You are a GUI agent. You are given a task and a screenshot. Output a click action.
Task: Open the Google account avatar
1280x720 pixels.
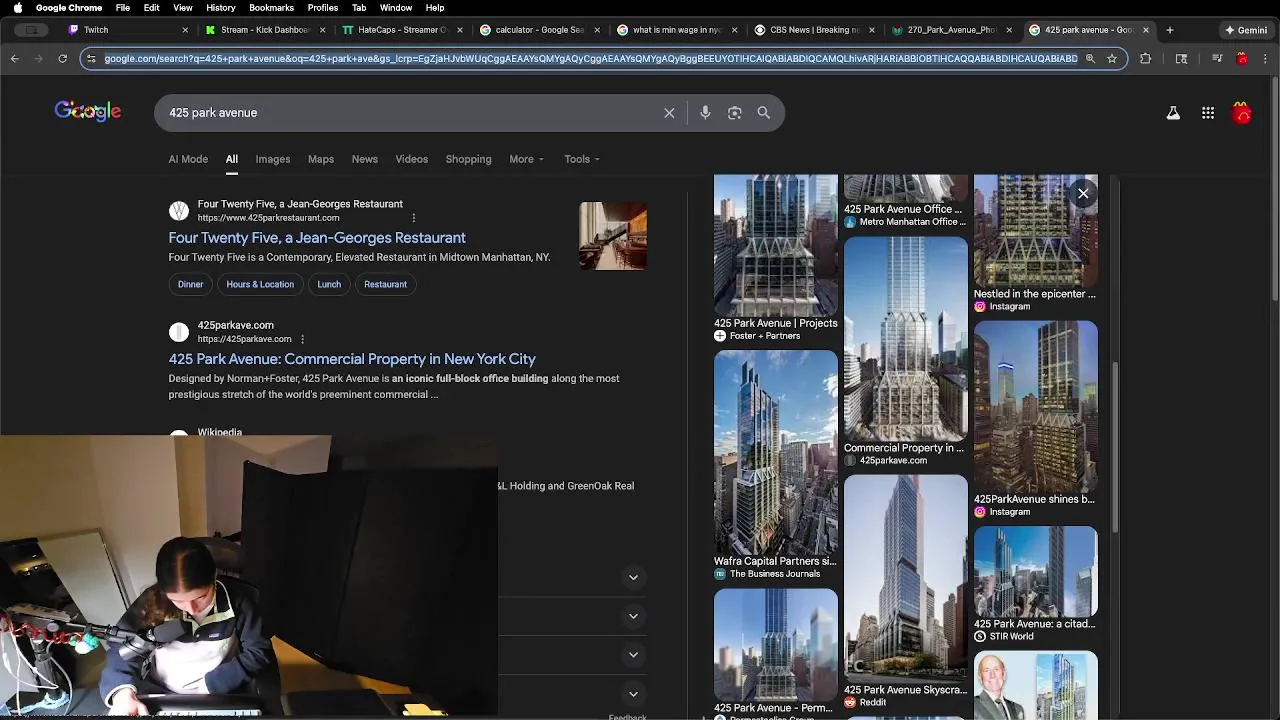click(1242, 113)
